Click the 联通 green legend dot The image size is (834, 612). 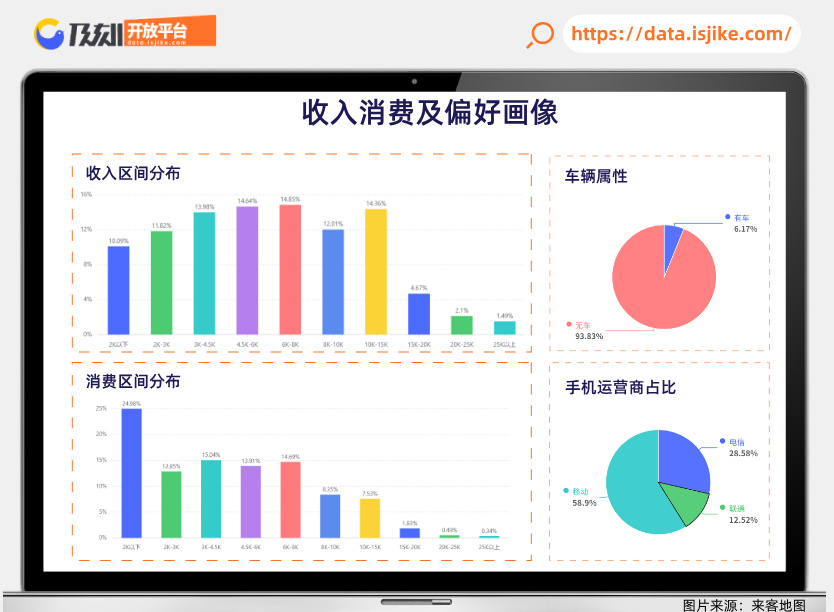tap(722, 507)
